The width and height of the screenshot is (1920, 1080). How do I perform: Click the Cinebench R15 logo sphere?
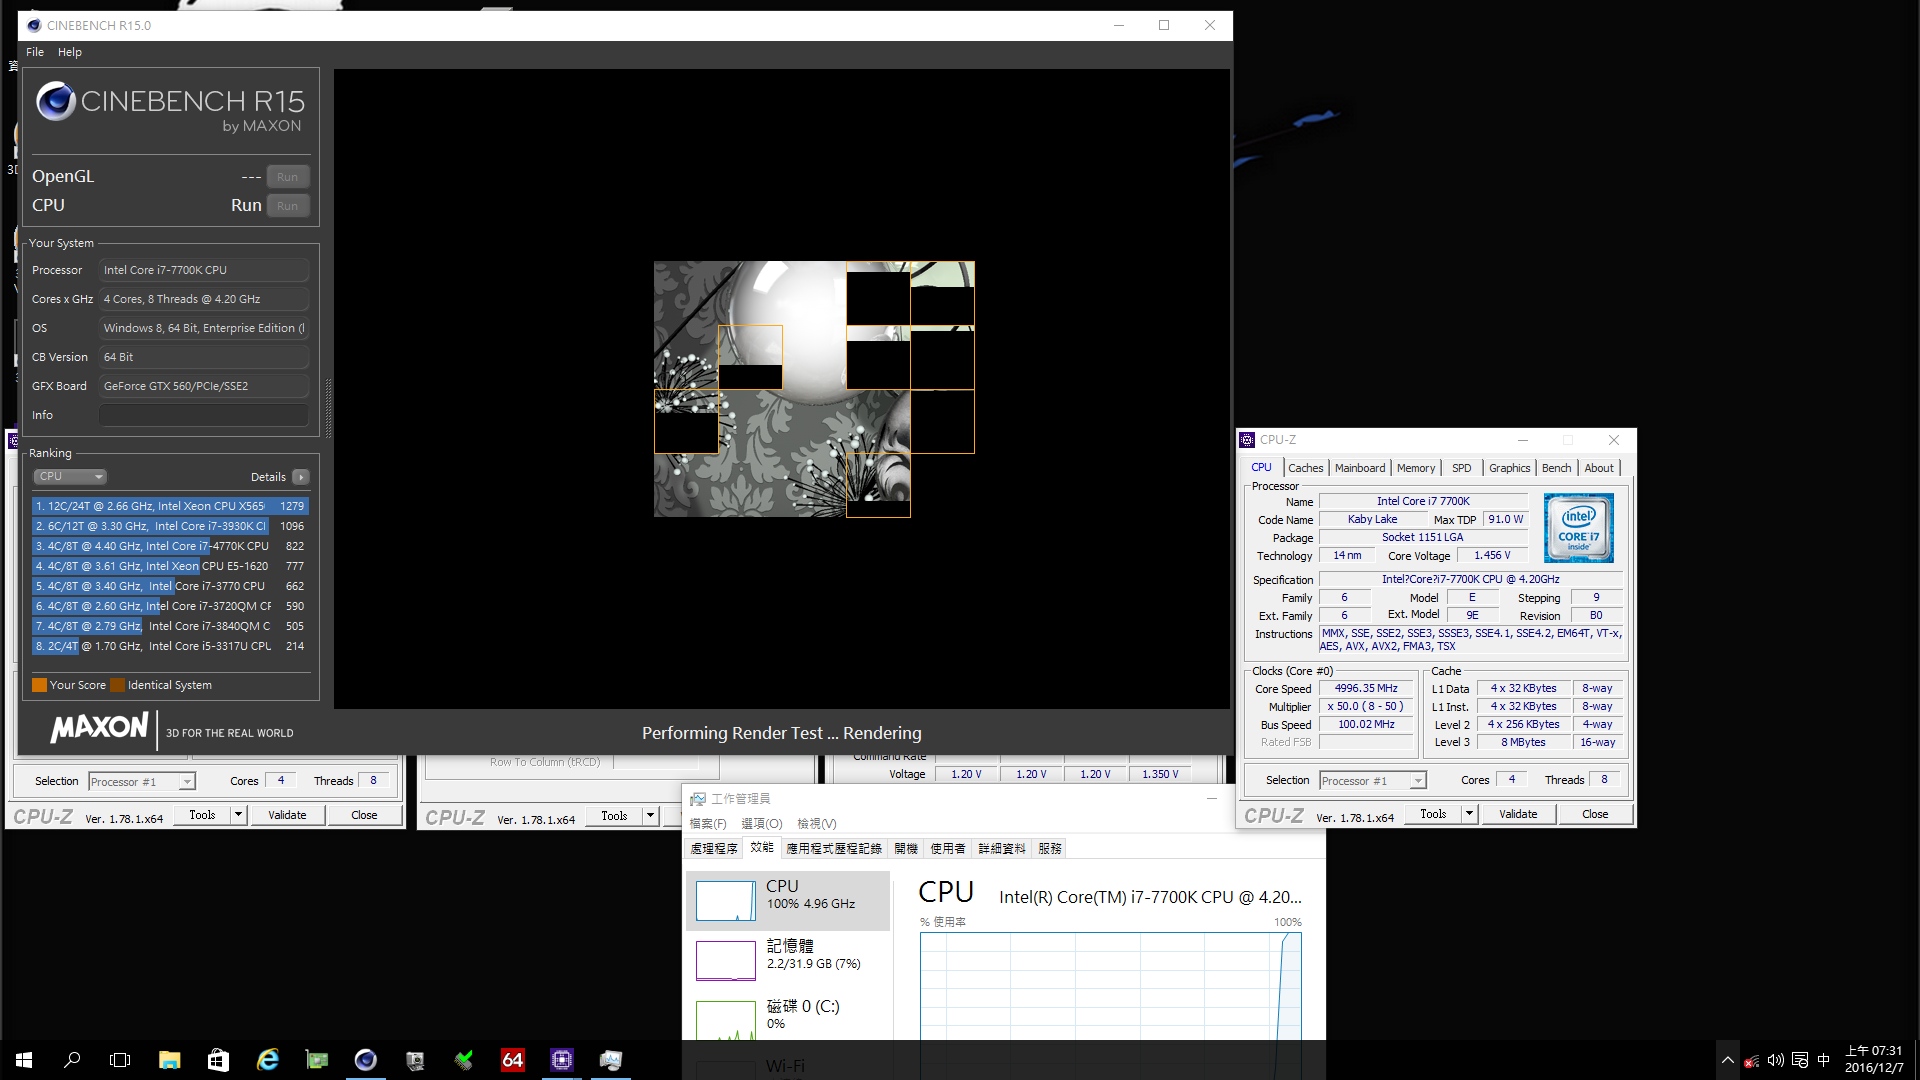[x=56, y=101]
